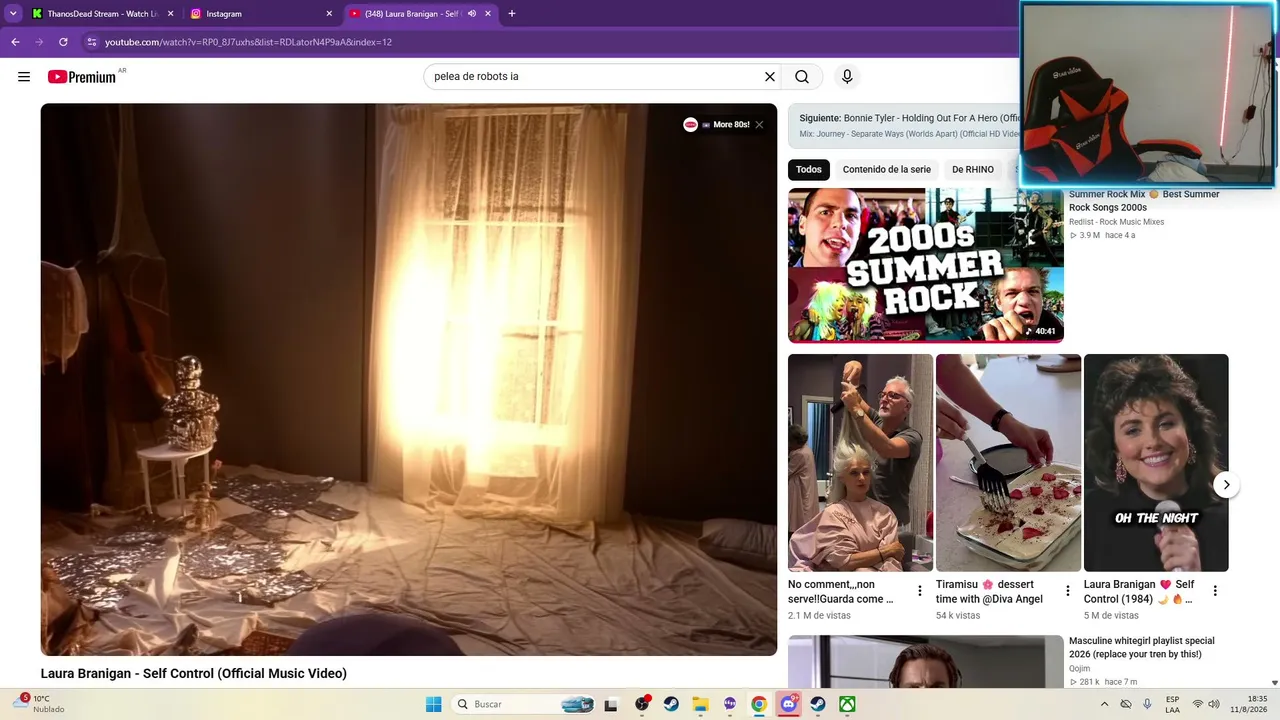Open Redlist - Rock Music Mixes channel
The height and width of the screenshot is (720, 1280).
tap(1116, 222)
